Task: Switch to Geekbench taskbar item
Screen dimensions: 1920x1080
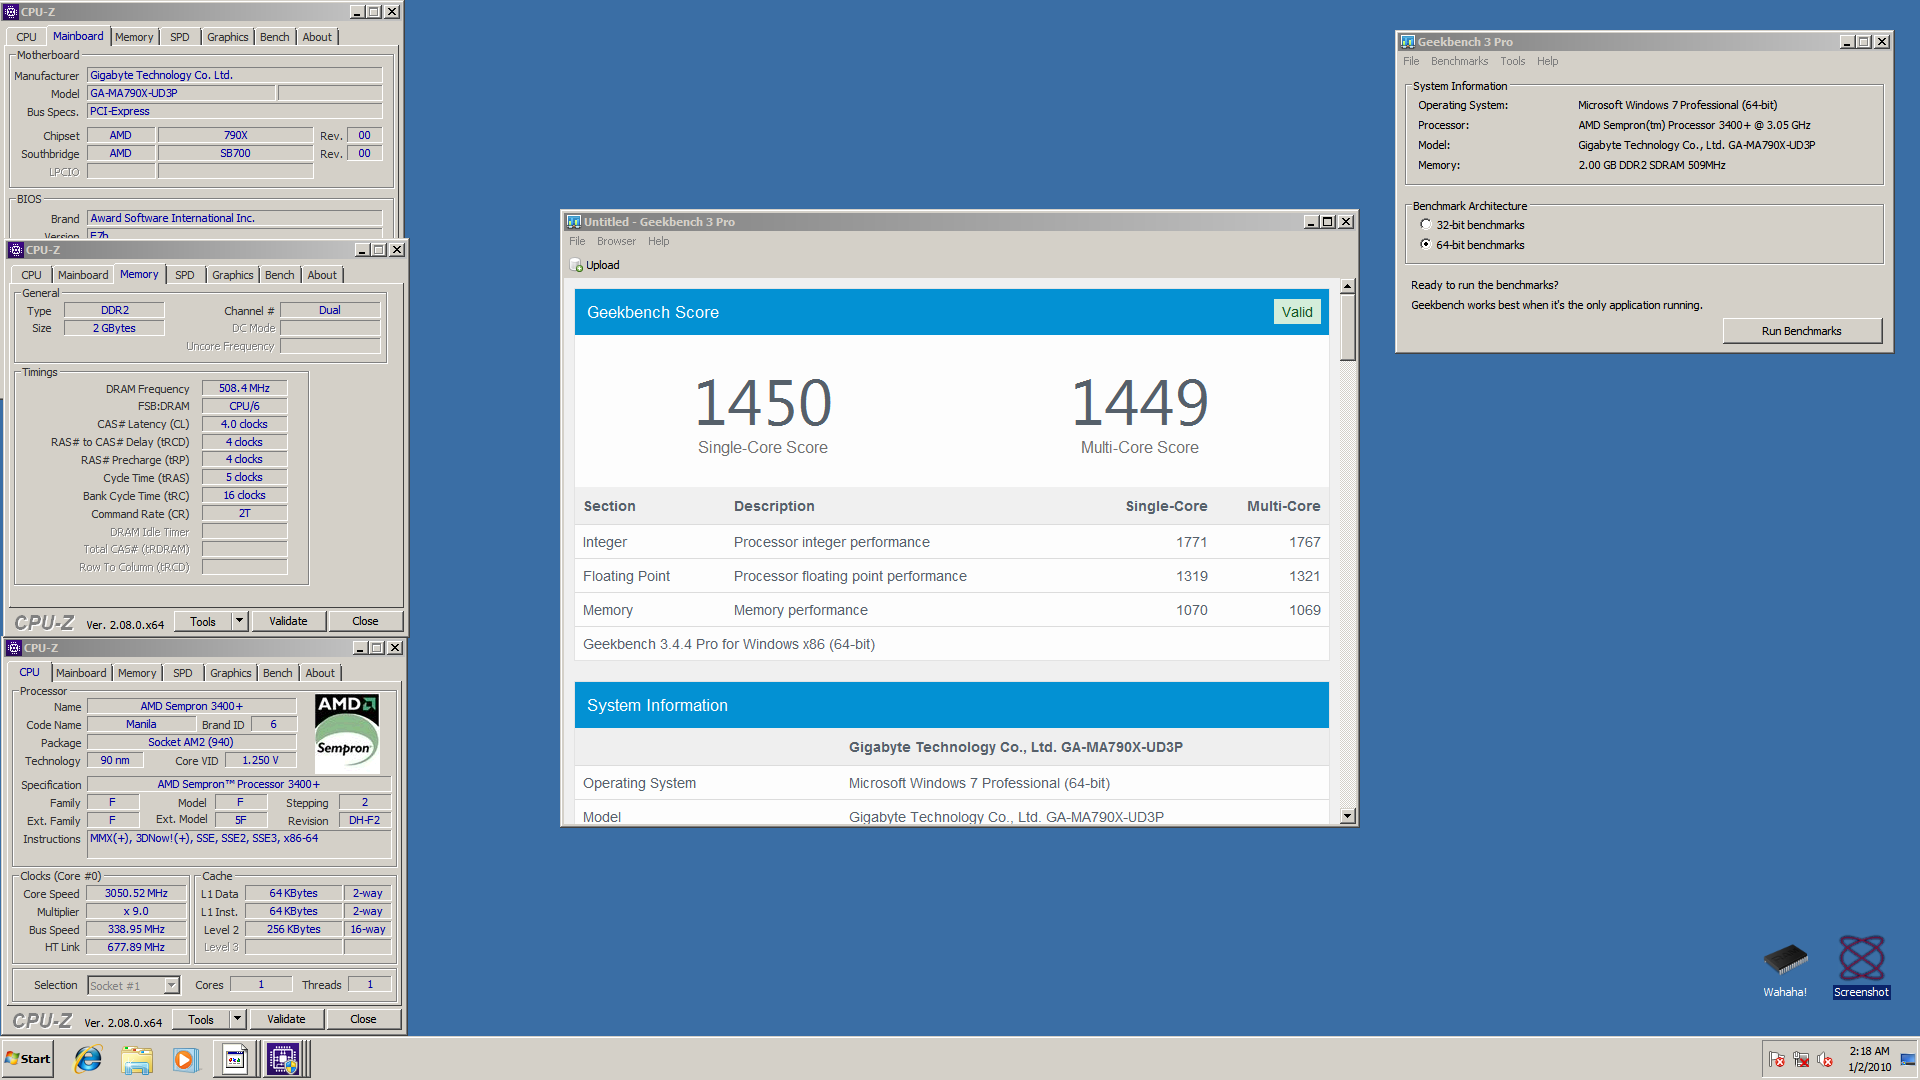Action: pos(235,1059)
